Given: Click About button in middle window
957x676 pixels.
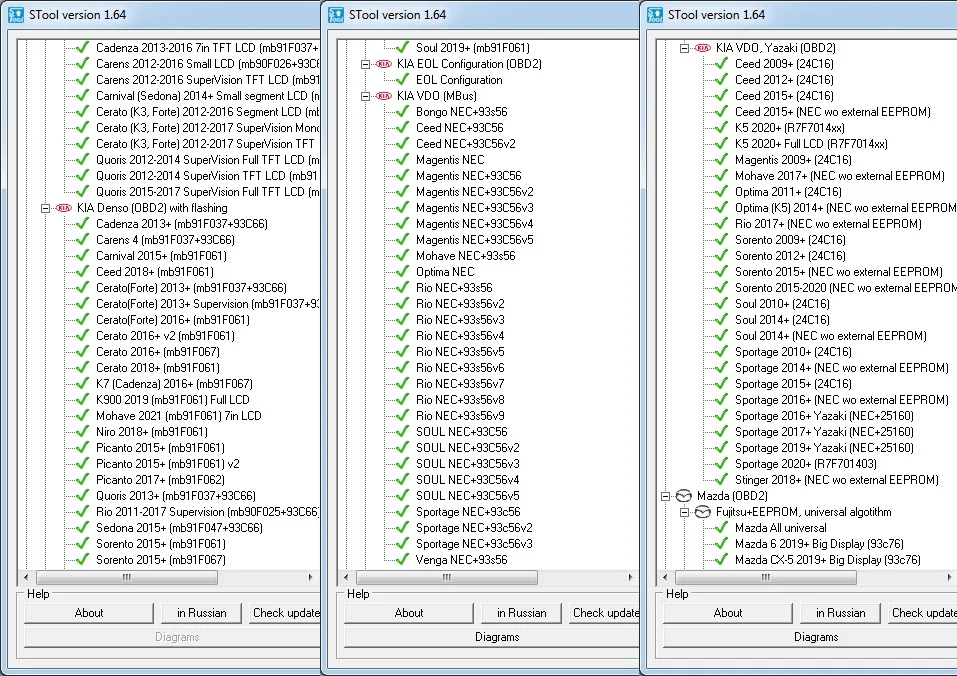Looking at the screenshot, I should (x=409, y=613).
